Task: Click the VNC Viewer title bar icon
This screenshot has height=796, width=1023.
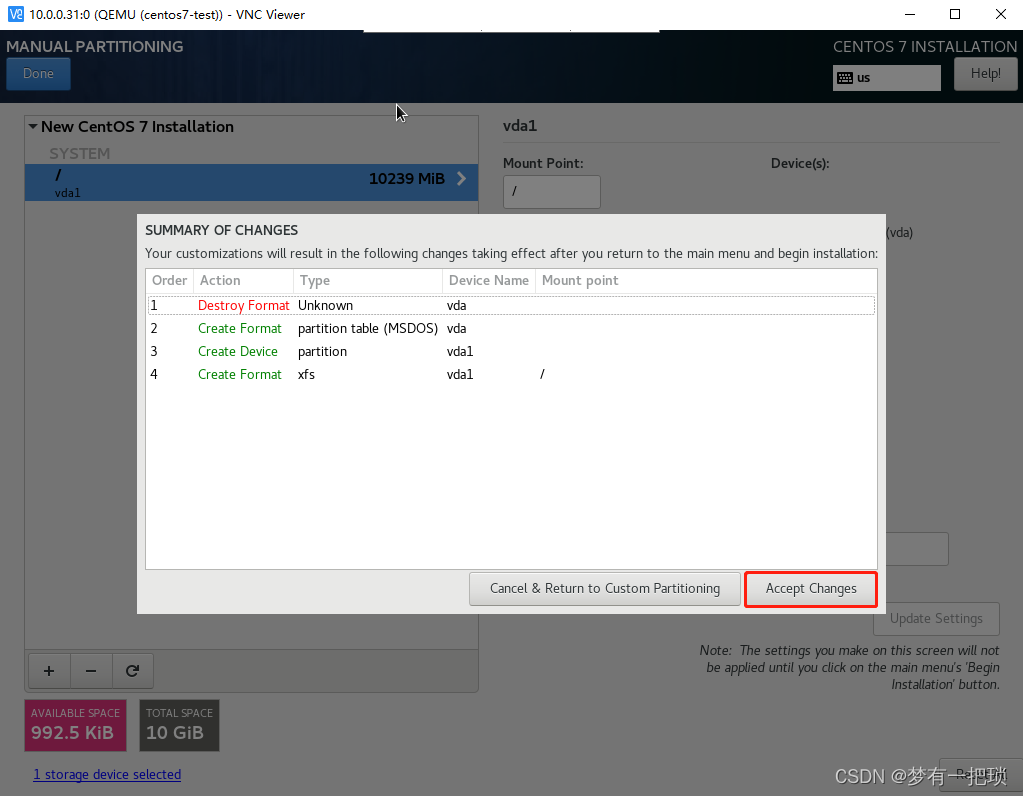Action: 16,14
